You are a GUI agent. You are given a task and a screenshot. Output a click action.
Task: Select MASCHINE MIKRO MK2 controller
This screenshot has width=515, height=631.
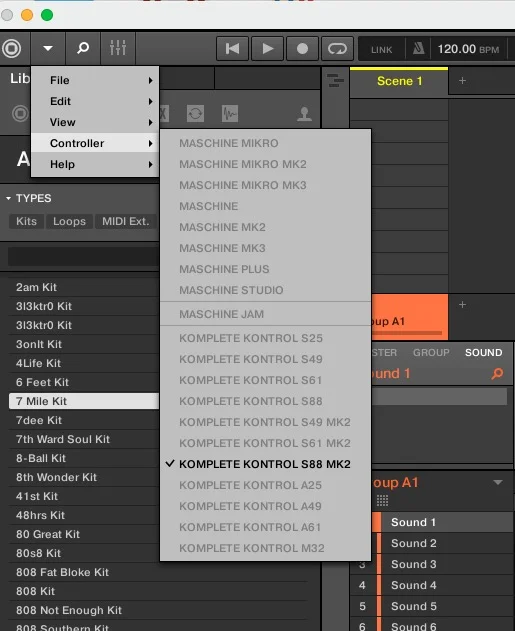[266, 164]
